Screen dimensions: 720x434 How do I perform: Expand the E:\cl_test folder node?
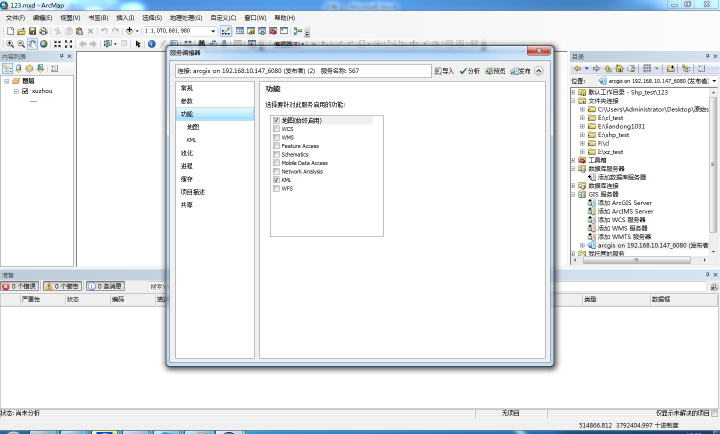(x=582, y=118)
